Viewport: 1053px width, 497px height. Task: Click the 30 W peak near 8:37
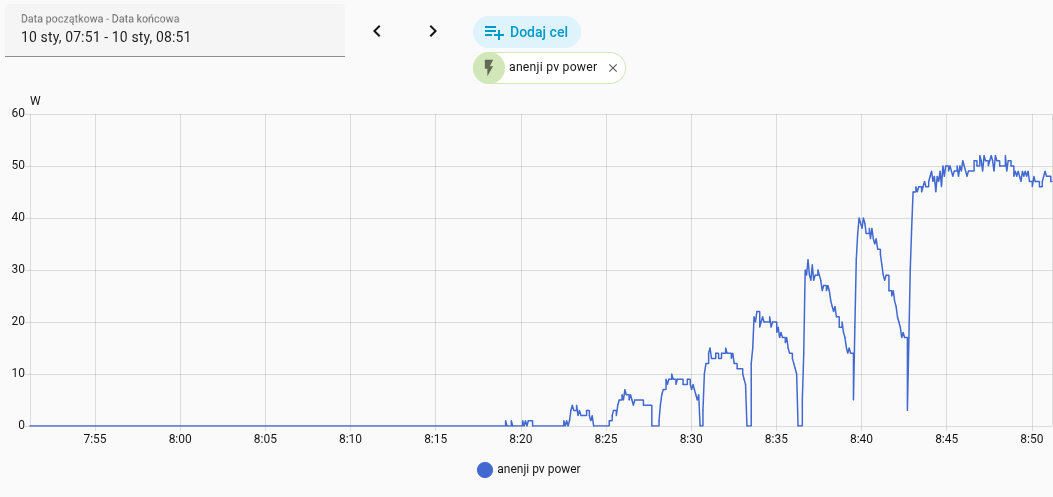807,261
